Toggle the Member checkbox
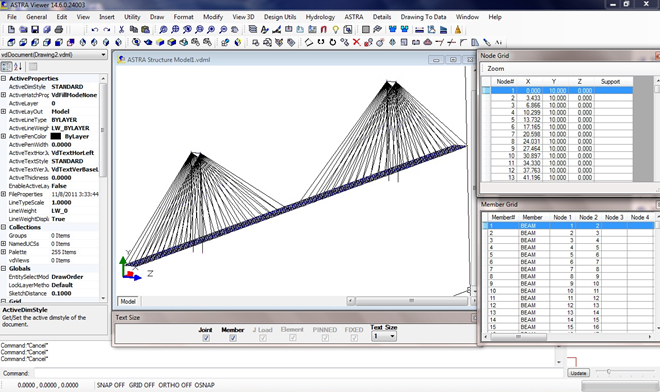This screenshot has width=660, height=392. coord(233,338)
